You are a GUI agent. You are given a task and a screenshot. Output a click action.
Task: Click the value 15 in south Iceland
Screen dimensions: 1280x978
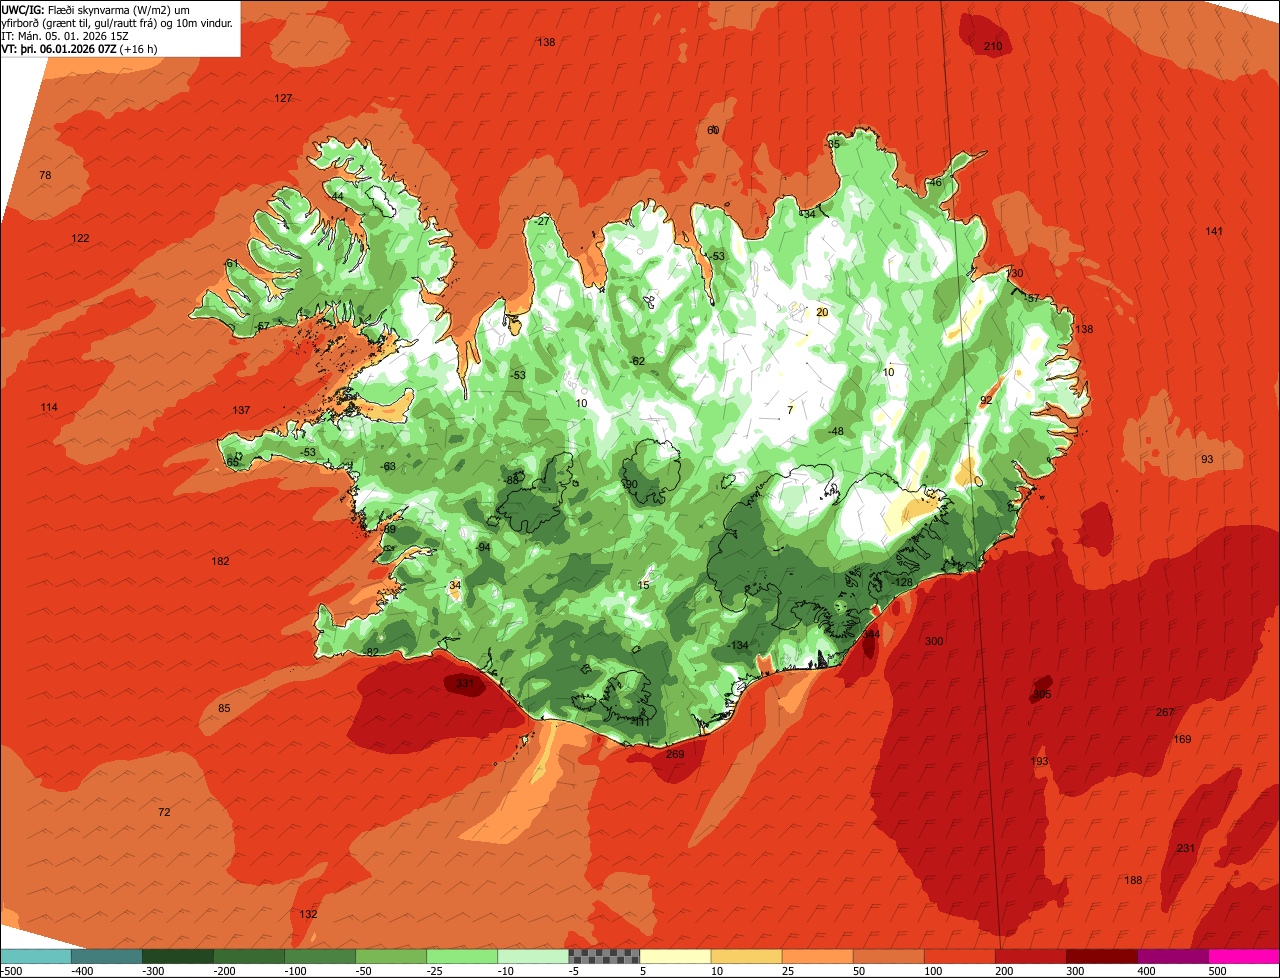click(644, 585)
